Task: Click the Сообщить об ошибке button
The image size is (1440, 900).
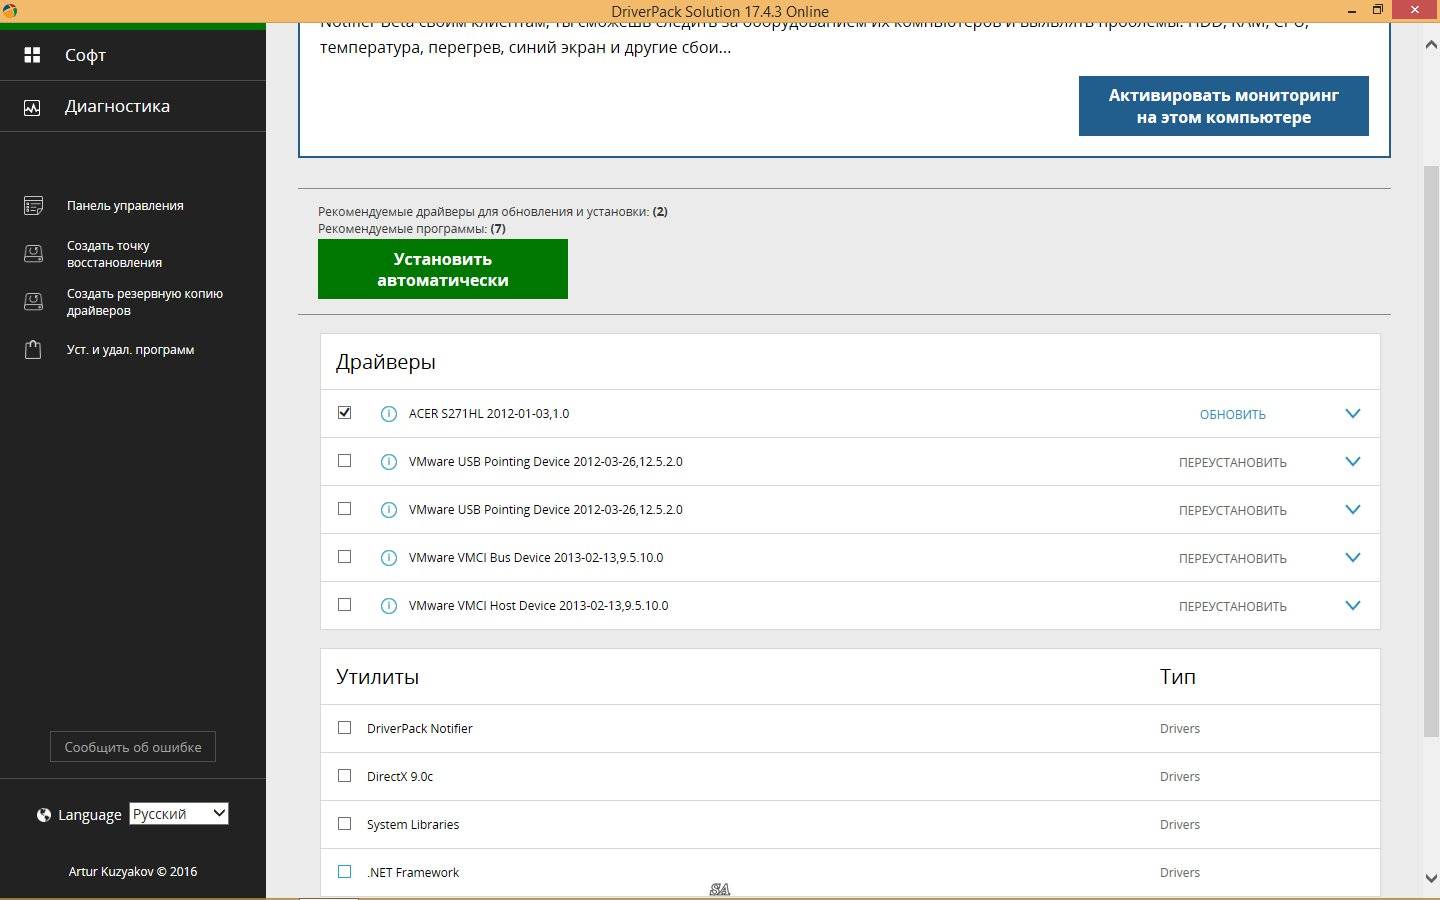Action: click(133, 747)
